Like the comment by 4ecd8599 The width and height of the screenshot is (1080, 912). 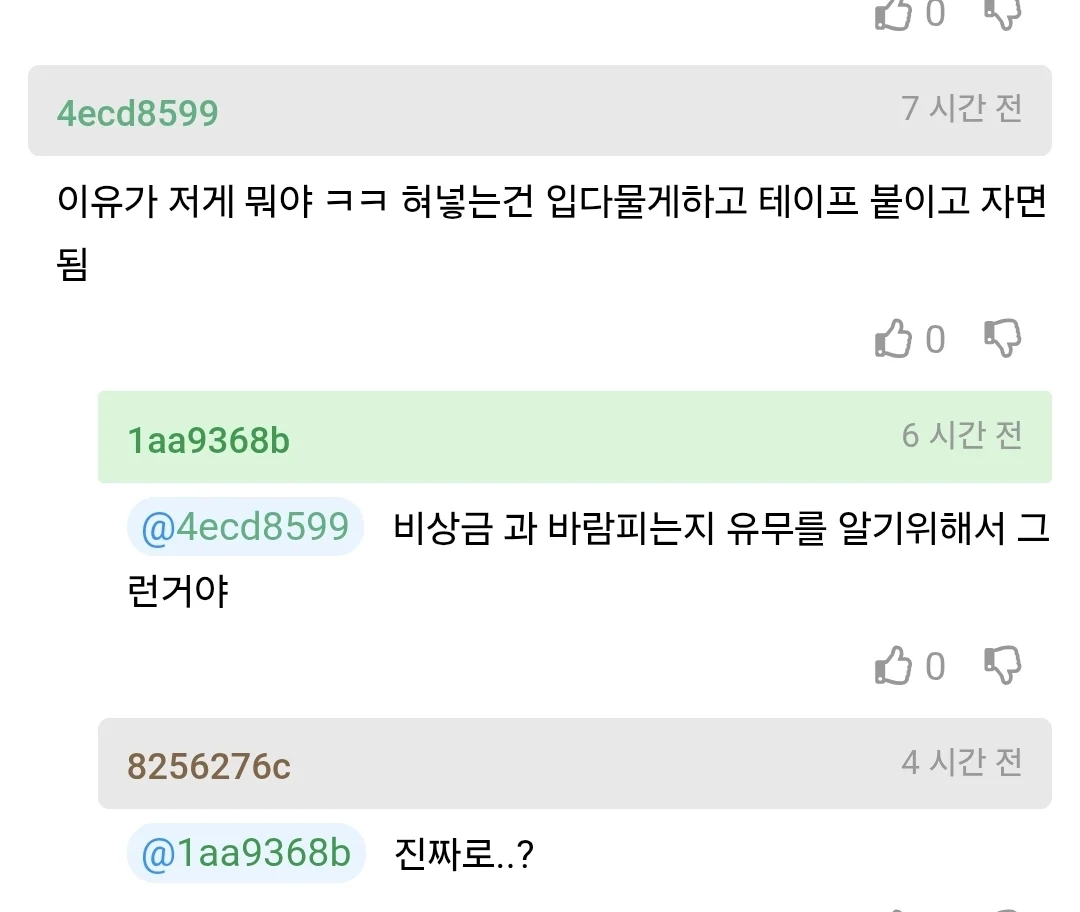click(x=893, y=339)
